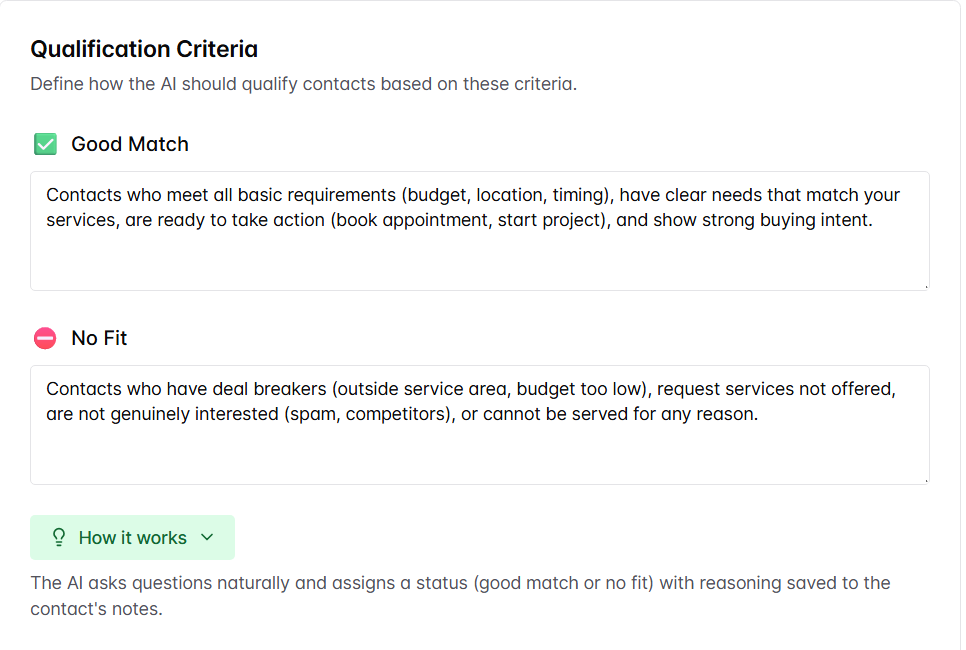Viewport: 966px width, 650px height.
Task: Grab the Good Match textarea resize handle
Action: [x=925, y=286]
